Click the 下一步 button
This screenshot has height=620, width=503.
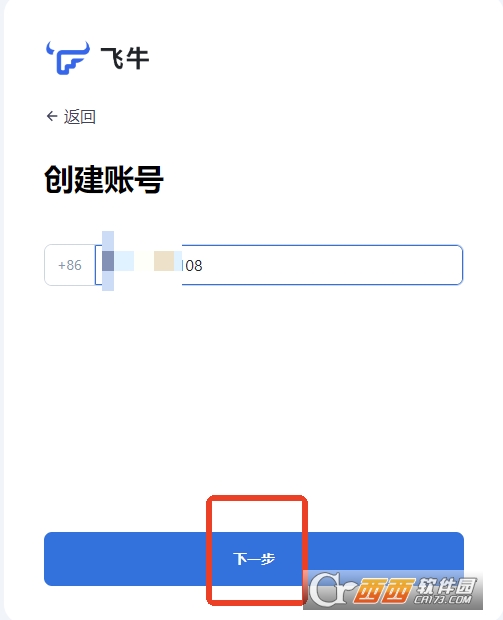point(253,559)
